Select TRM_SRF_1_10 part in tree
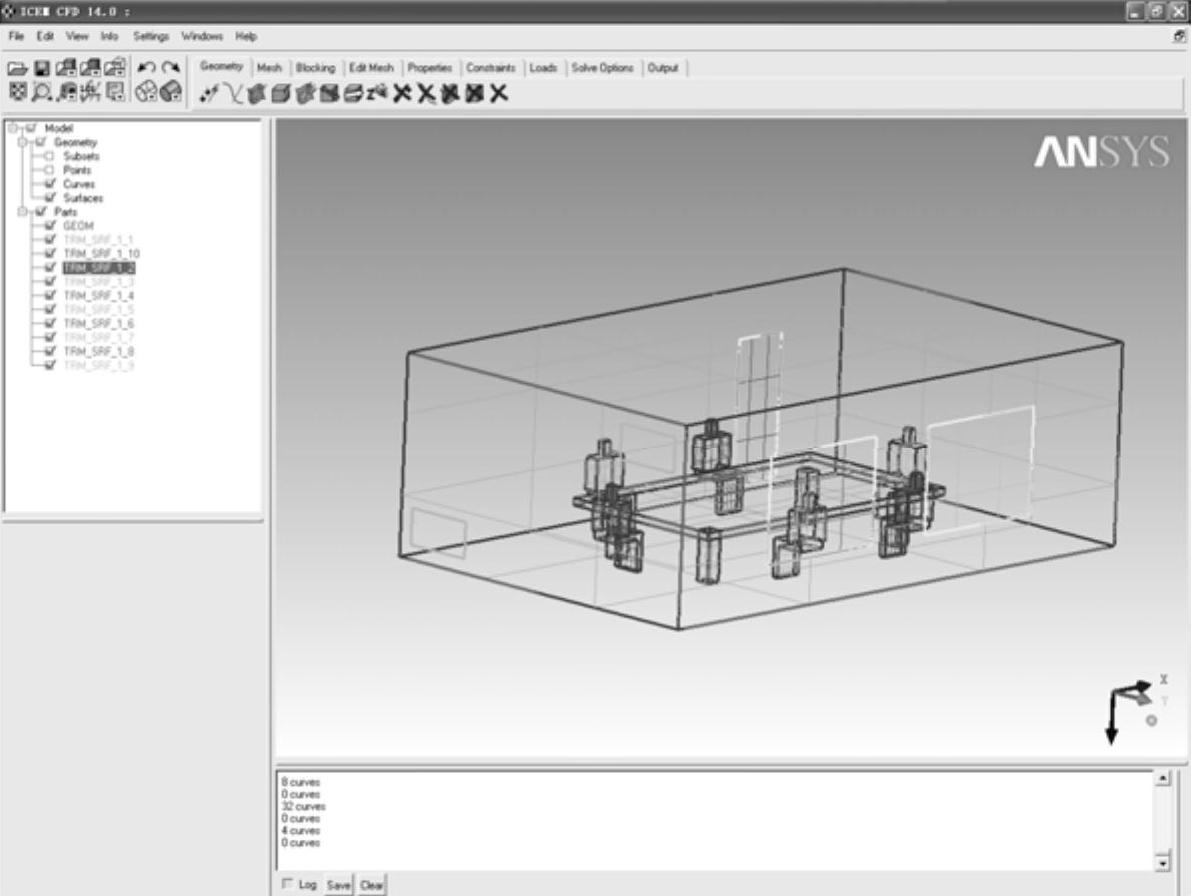Image resolution: width=1191 pixels, height=896 pixels. coord(101,254)
